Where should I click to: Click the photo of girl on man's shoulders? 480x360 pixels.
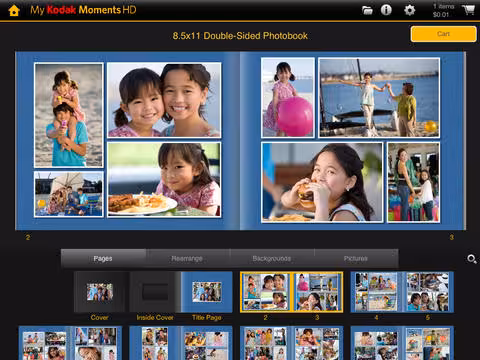click(69, 115)
